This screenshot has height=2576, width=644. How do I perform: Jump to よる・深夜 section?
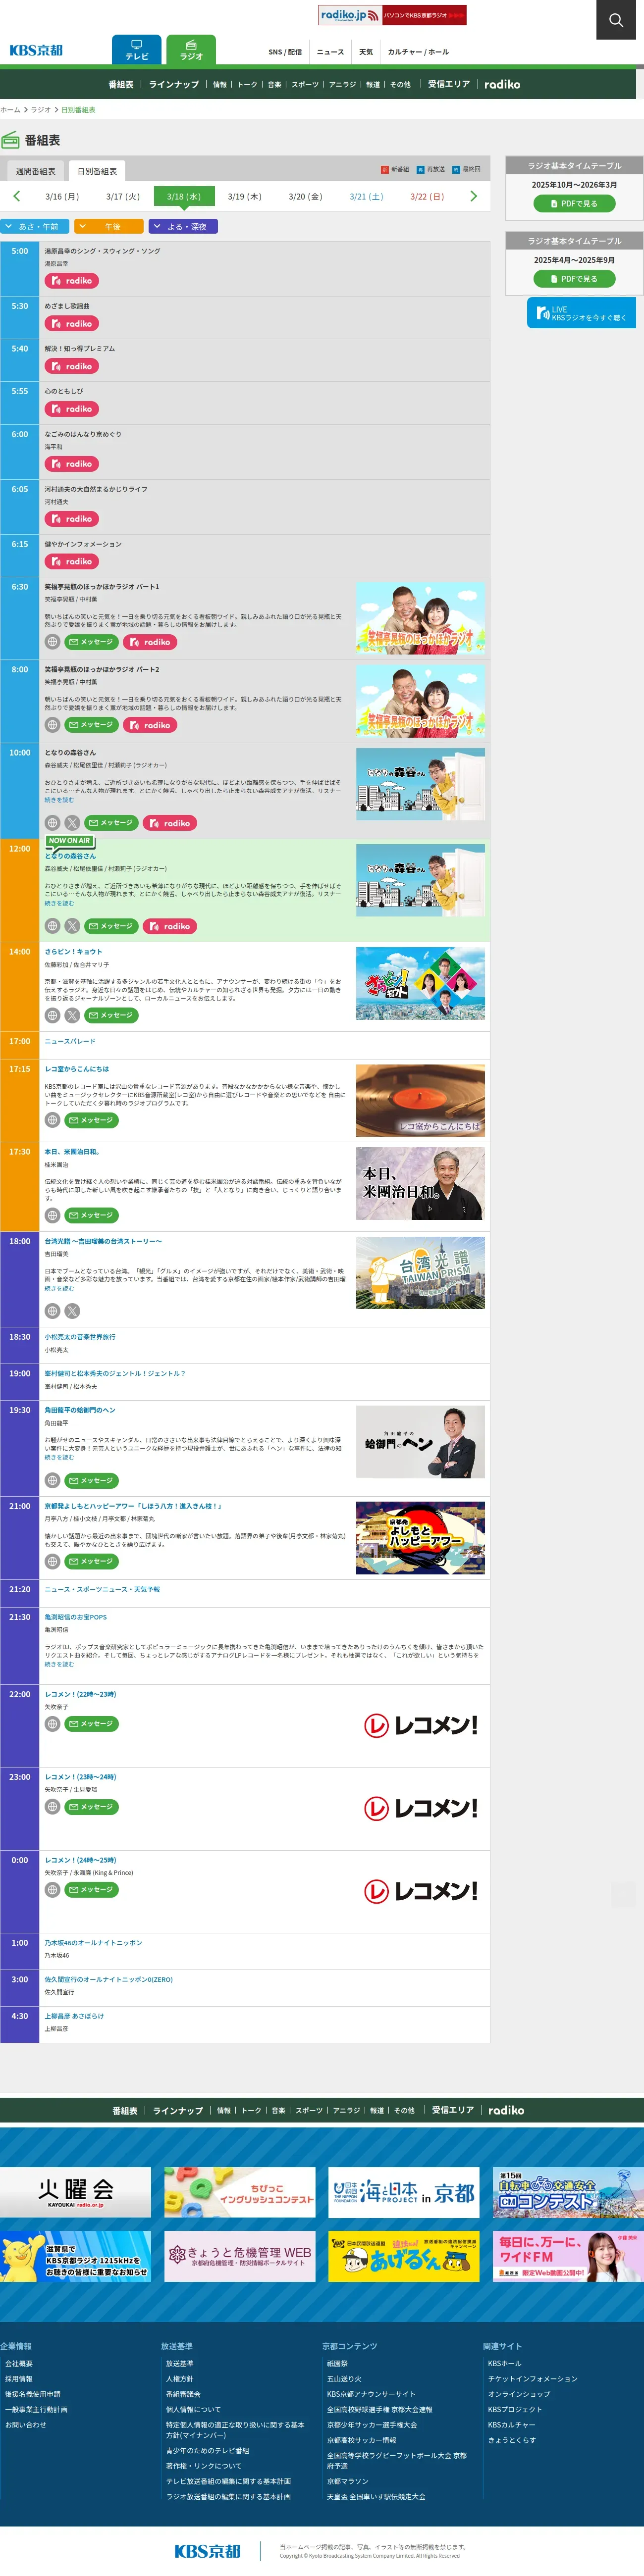pos(183,227)
